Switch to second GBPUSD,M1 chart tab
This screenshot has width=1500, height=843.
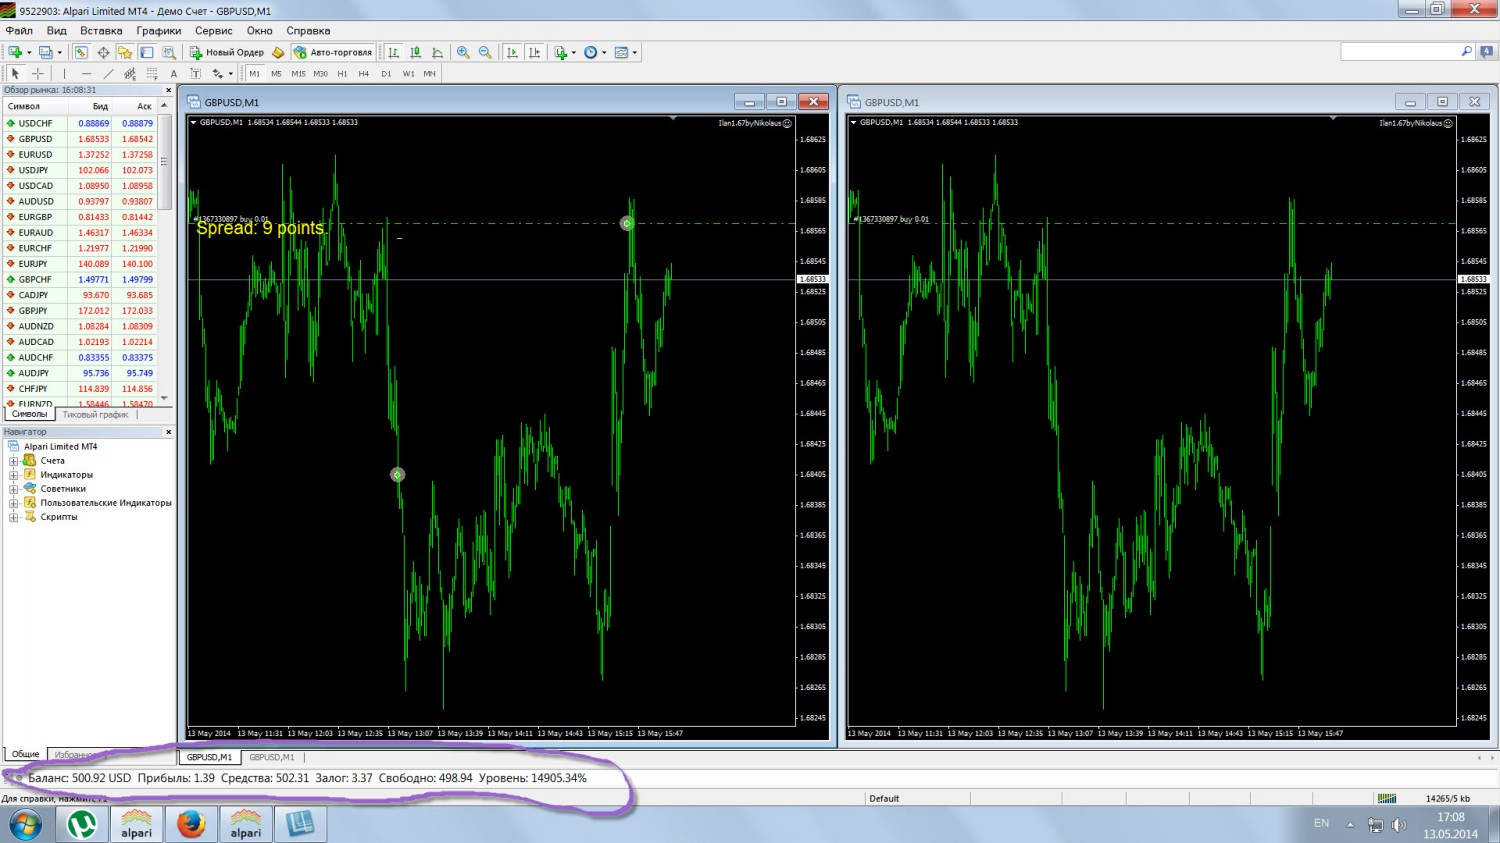click(272, 757)
